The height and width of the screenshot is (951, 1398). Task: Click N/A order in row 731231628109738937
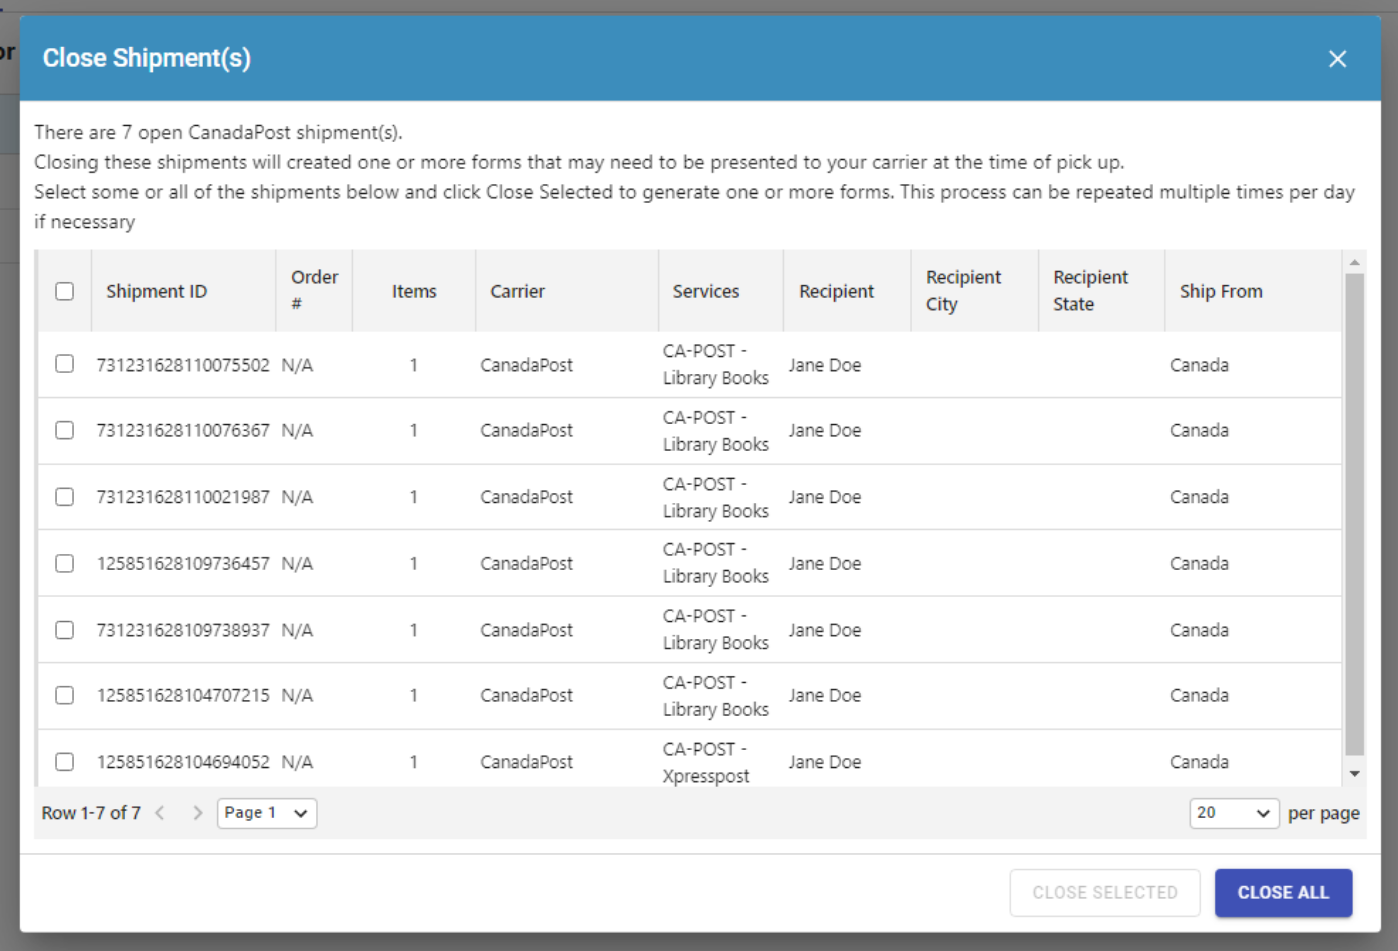click(297, 630)
